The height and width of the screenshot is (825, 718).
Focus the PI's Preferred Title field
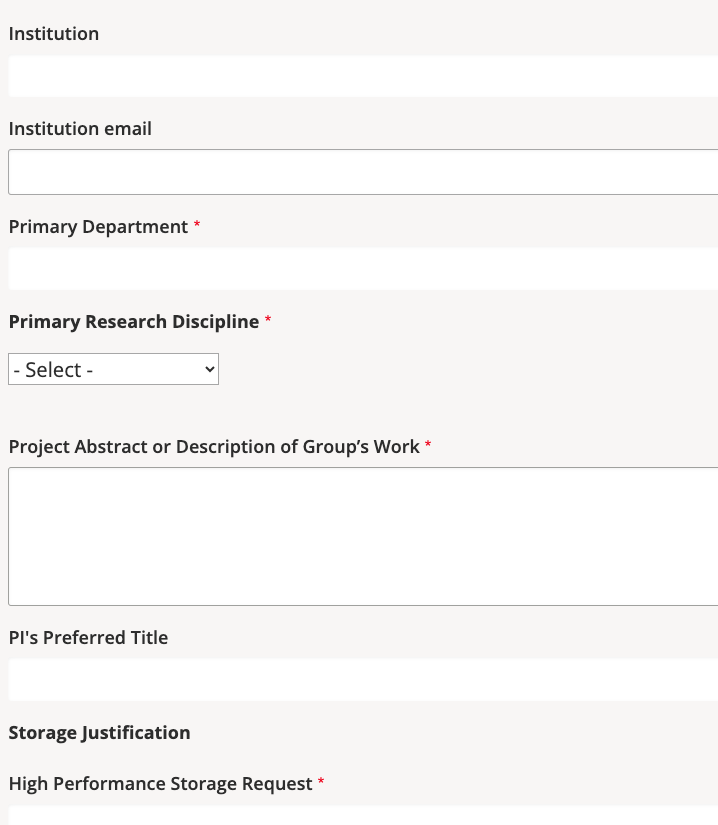click(x=362, y=679)
